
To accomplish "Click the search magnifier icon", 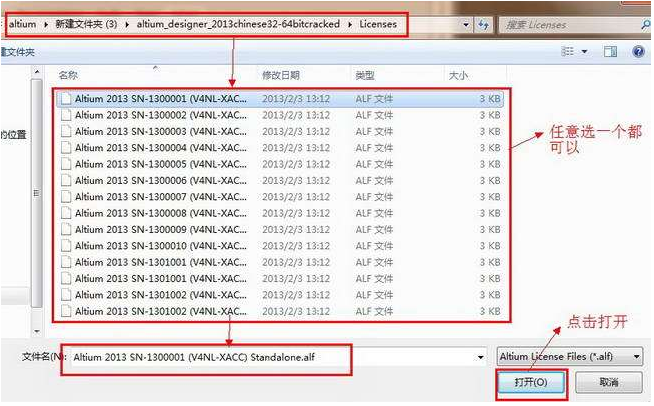I will (x=646, y=25).
